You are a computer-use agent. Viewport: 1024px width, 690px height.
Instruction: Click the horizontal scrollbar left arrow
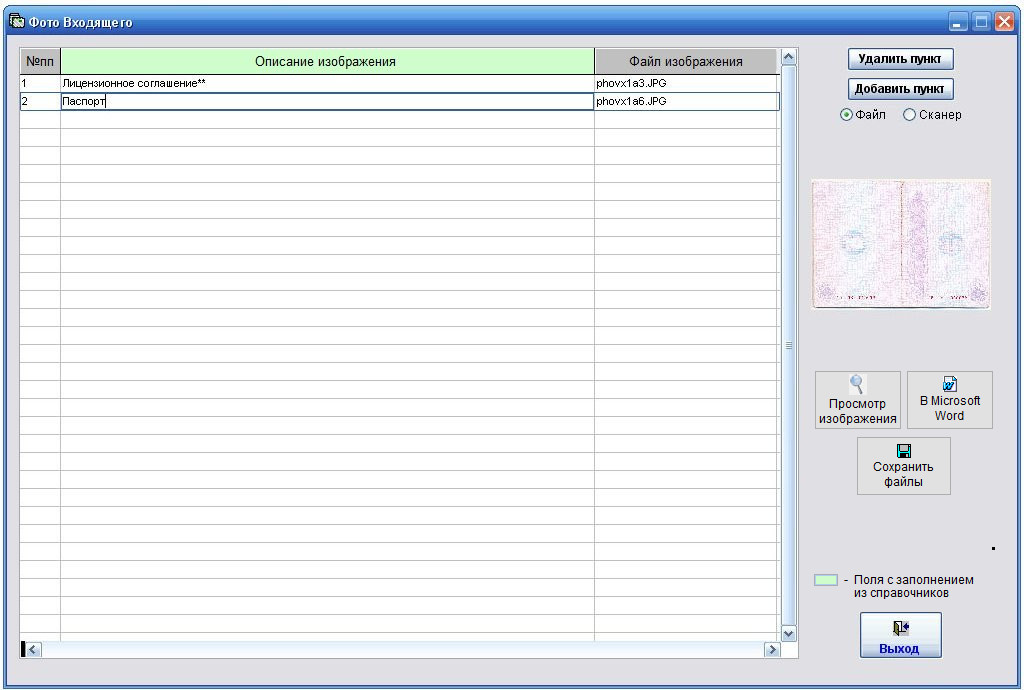(x=33, y=650)
